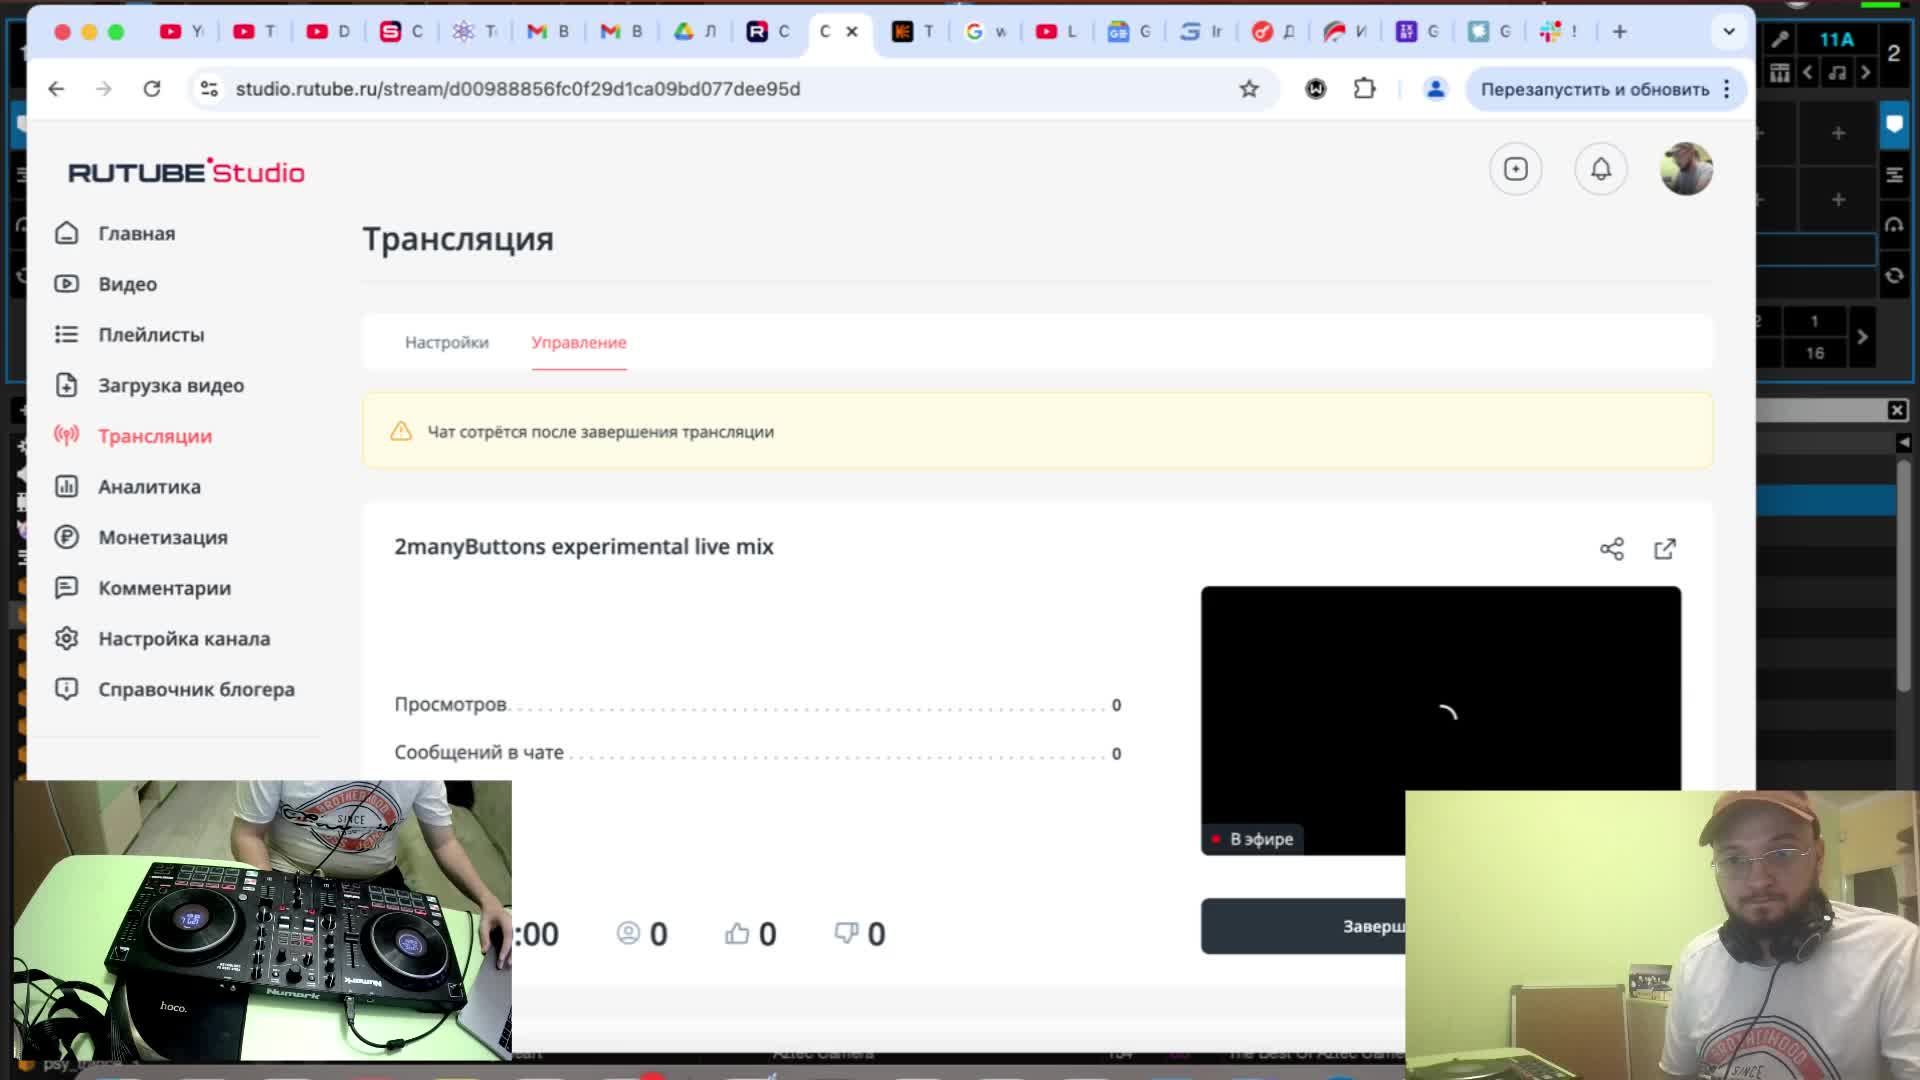This screenshot has height=1080, width=1920.
Task: Click the add video plus icon
Action: 1515,169
